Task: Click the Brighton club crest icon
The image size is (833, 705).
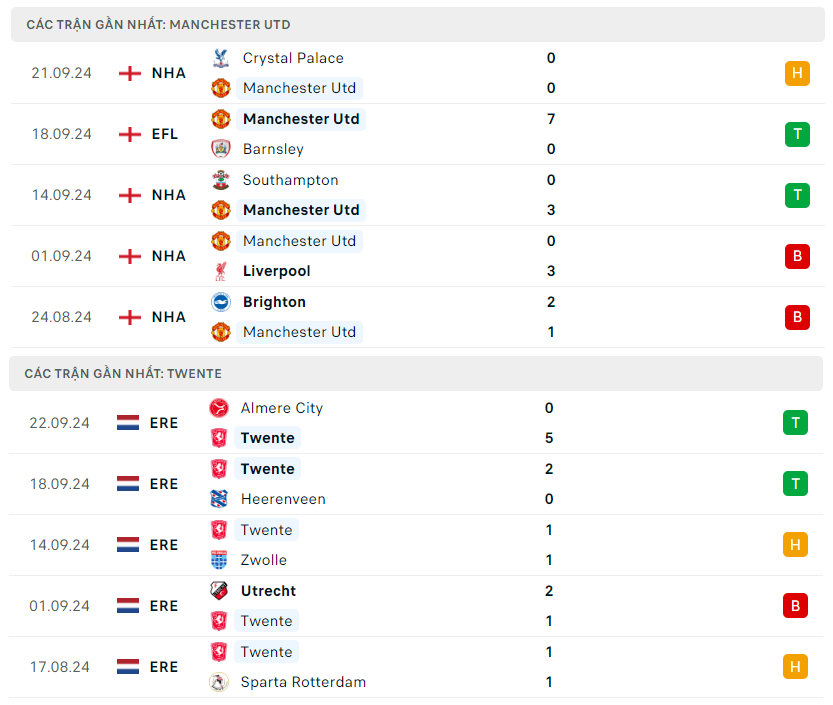Action: tap(221, 302)
